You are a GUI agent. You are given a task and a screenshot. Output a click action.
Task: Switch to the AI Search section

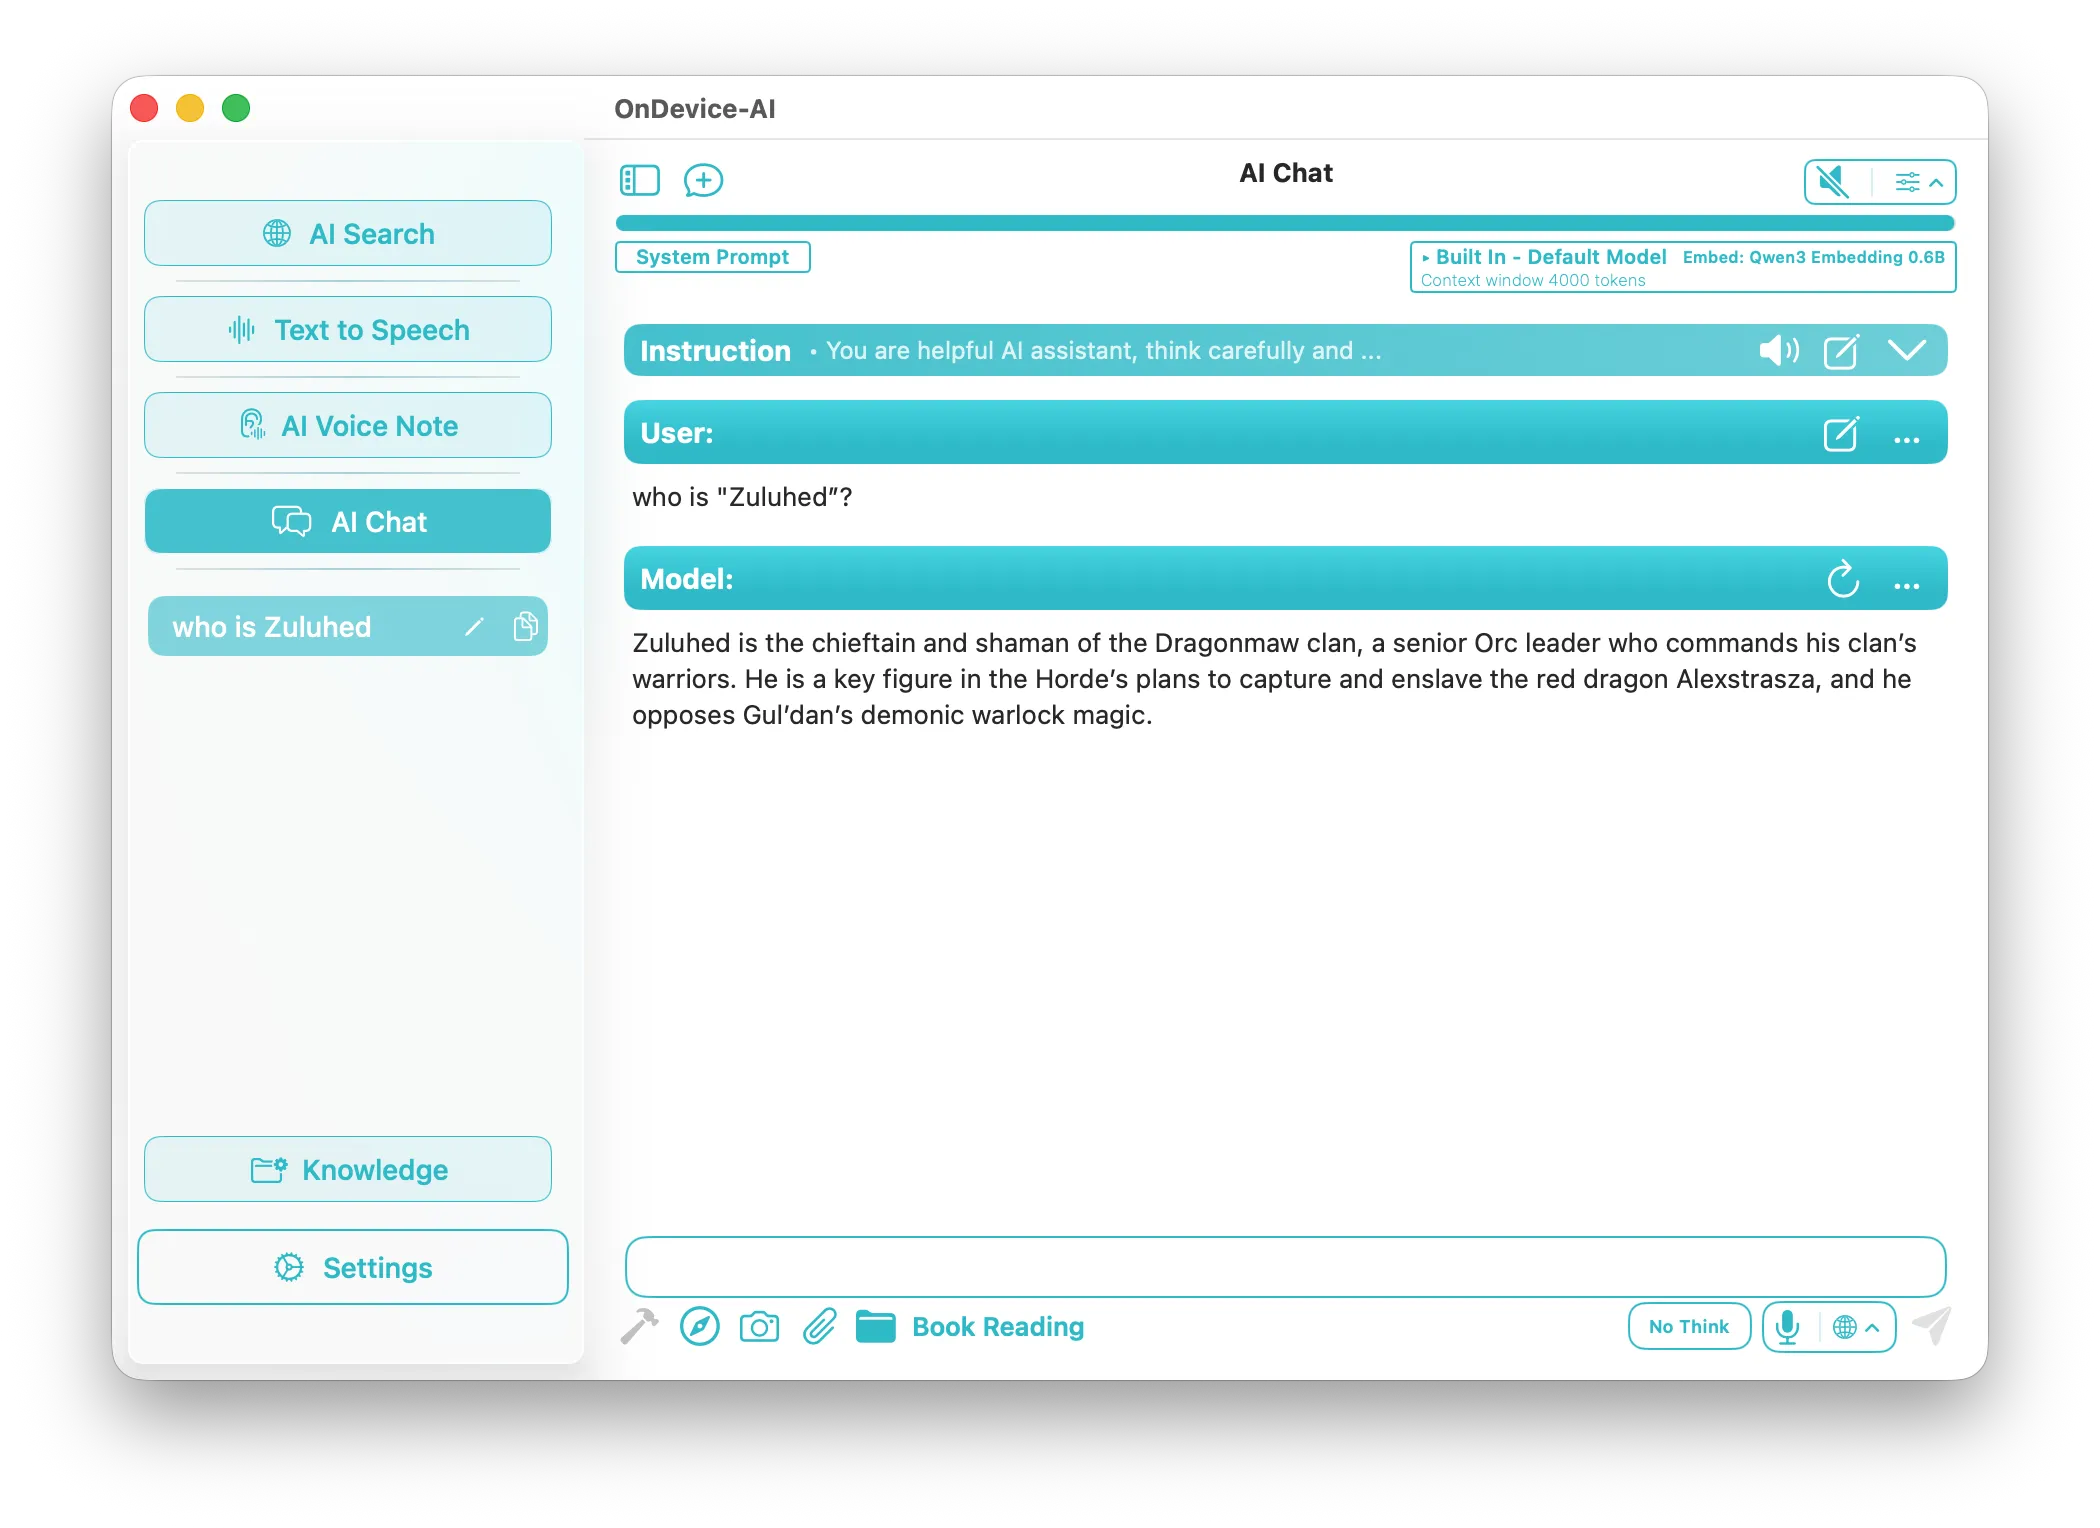click(x=348, y=233)
